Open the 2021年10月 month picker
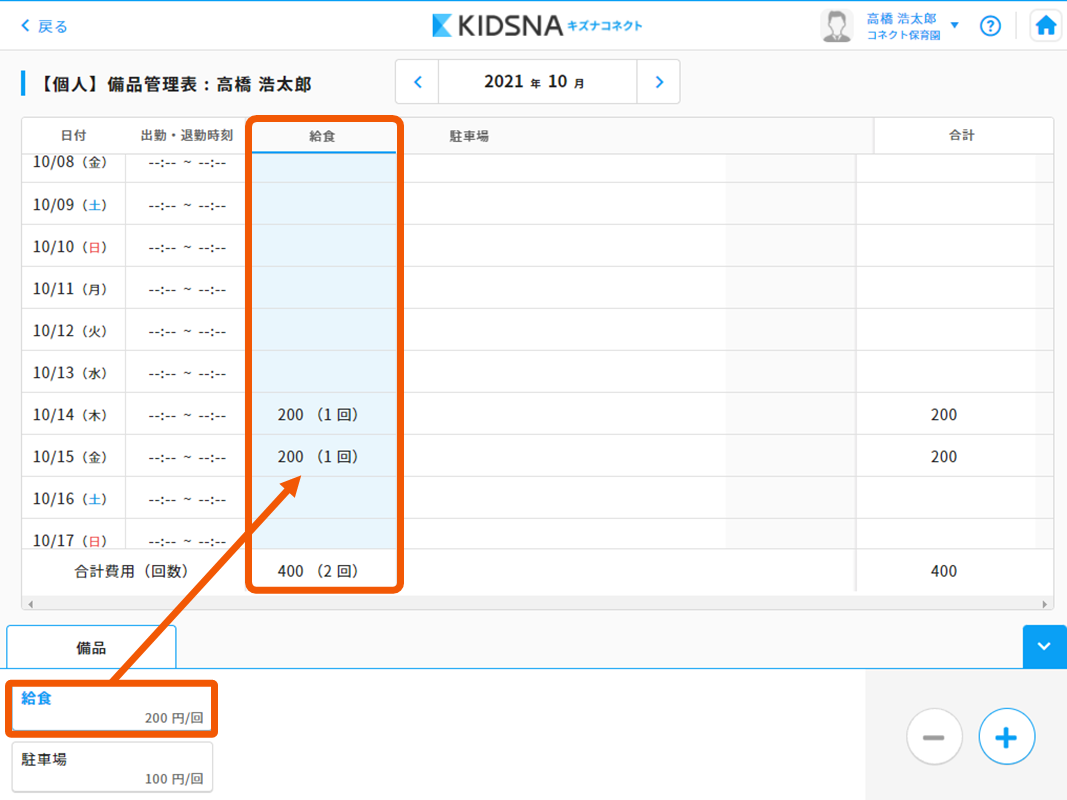The height and width of the screenshot is (800, 1067). pos(537,82)
